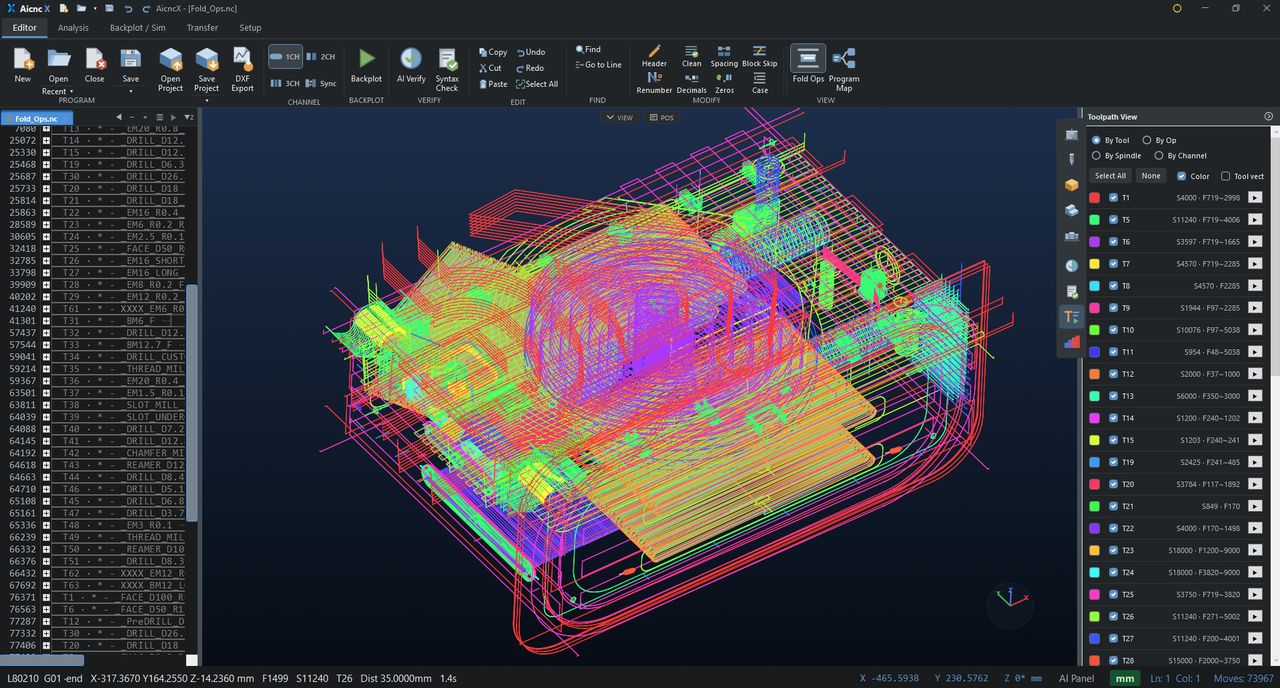Open the Block Skip tool
1280x688 pixels.
coord(759,55)
